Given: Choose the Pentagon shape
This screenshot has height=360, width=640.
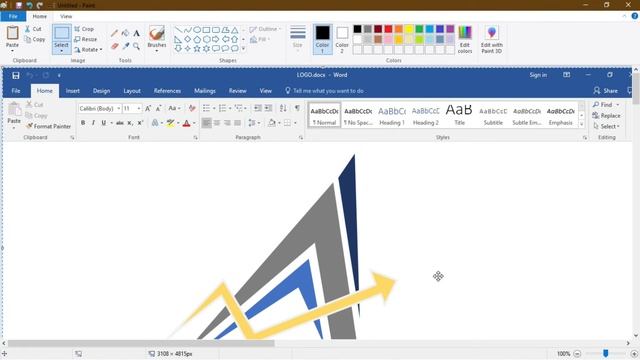Looking at the screenshot, I should 197,39.
